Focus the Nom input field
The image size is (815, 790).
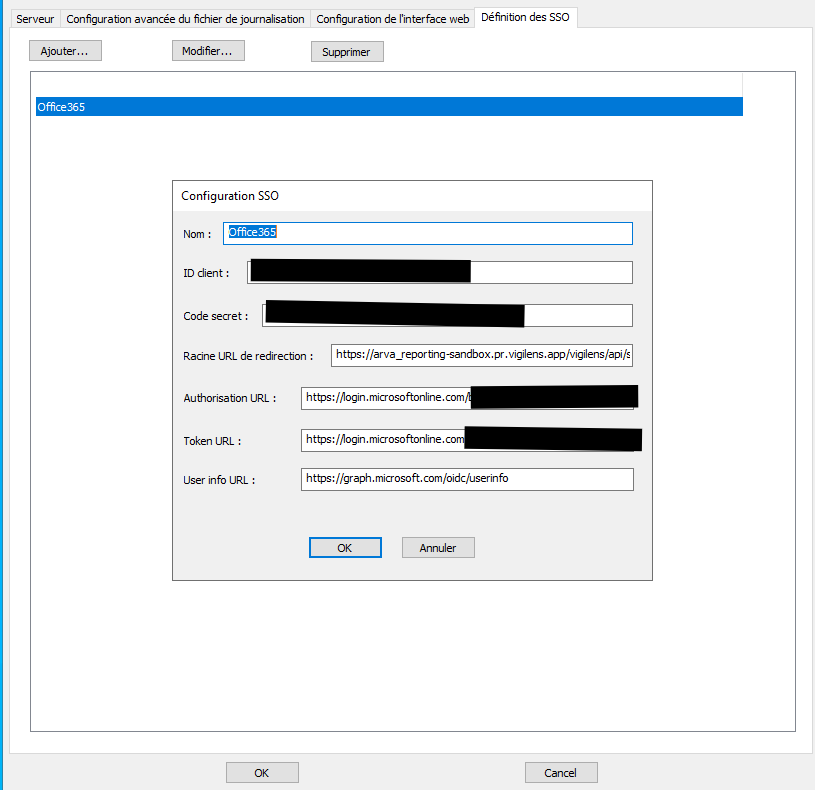[x=428, y=233]
